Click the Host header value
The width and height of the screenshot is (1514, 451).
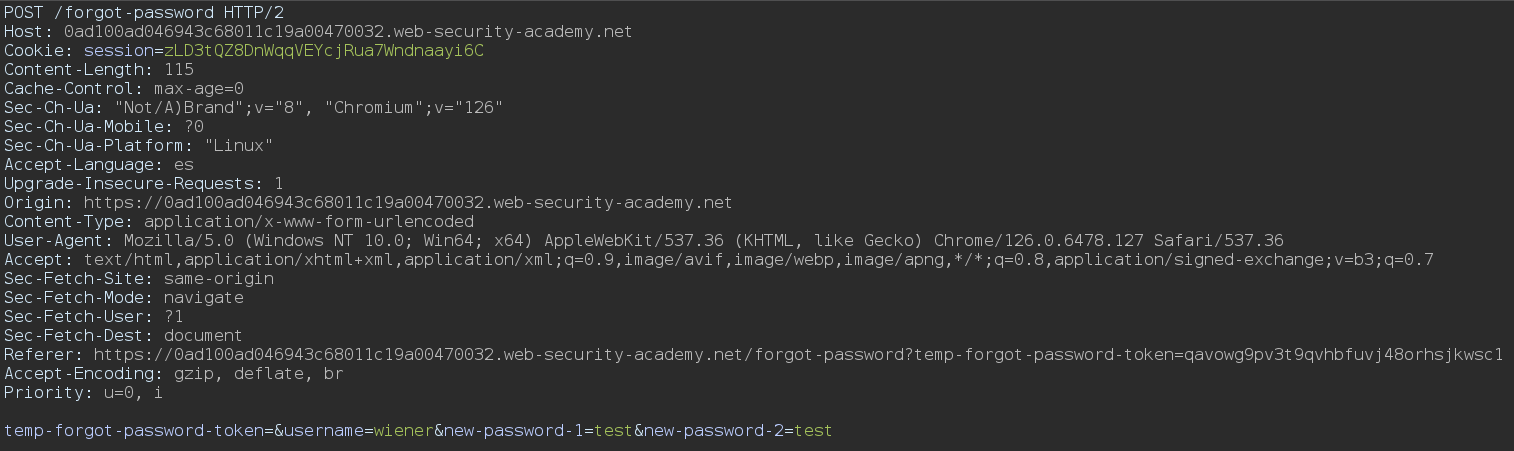click(347, 32)
